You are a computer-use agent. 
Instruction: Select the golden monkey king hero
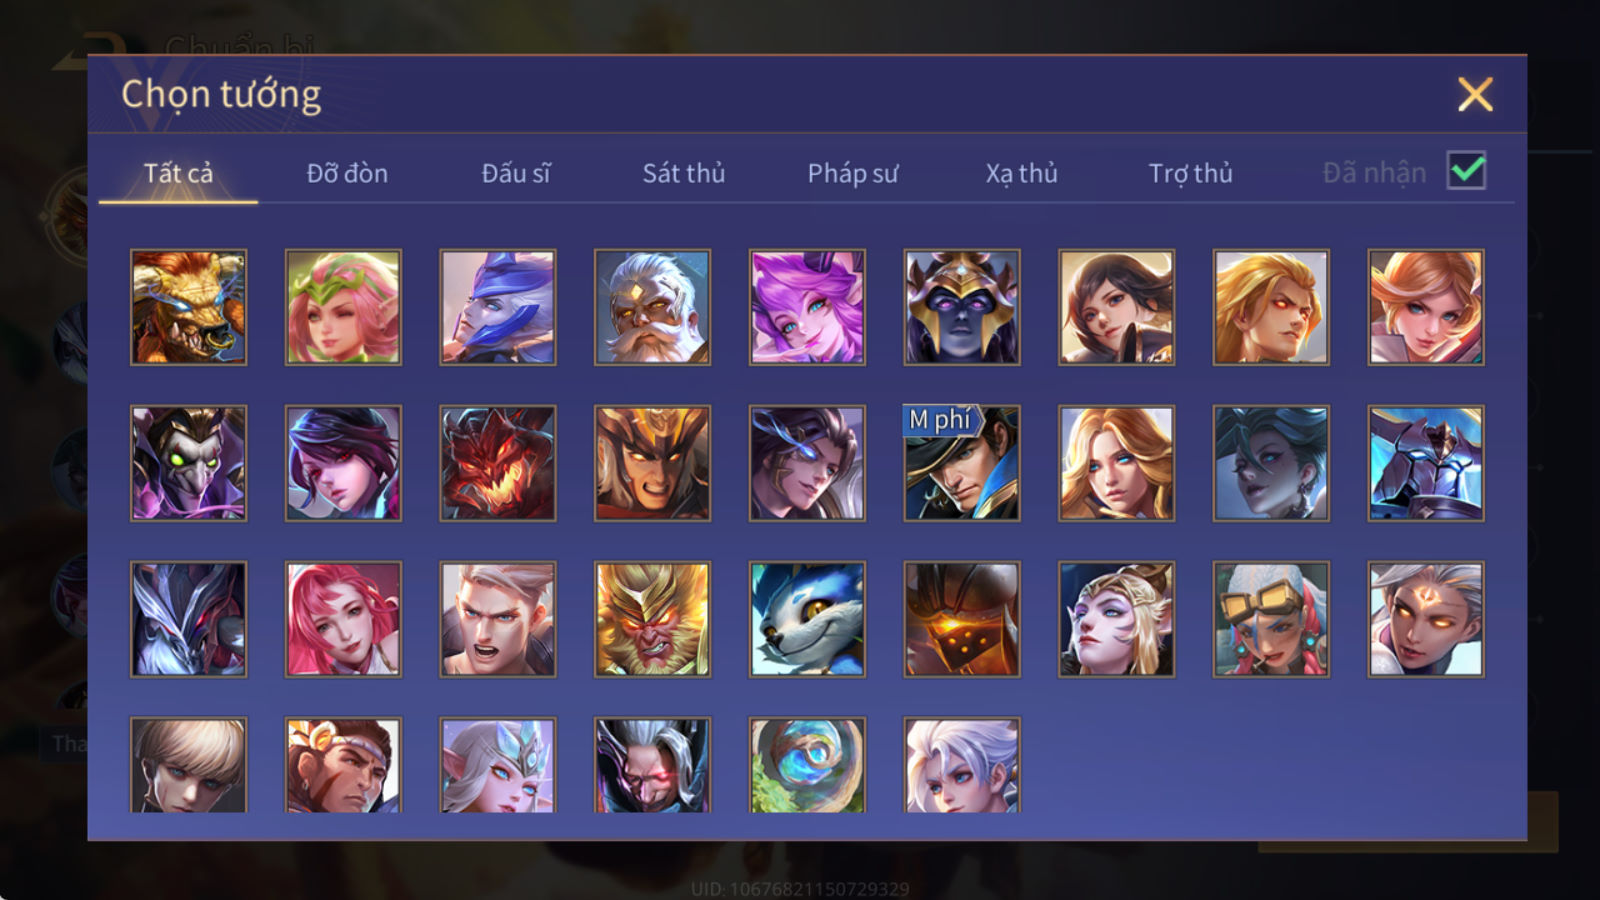click(x=652, y=619)
